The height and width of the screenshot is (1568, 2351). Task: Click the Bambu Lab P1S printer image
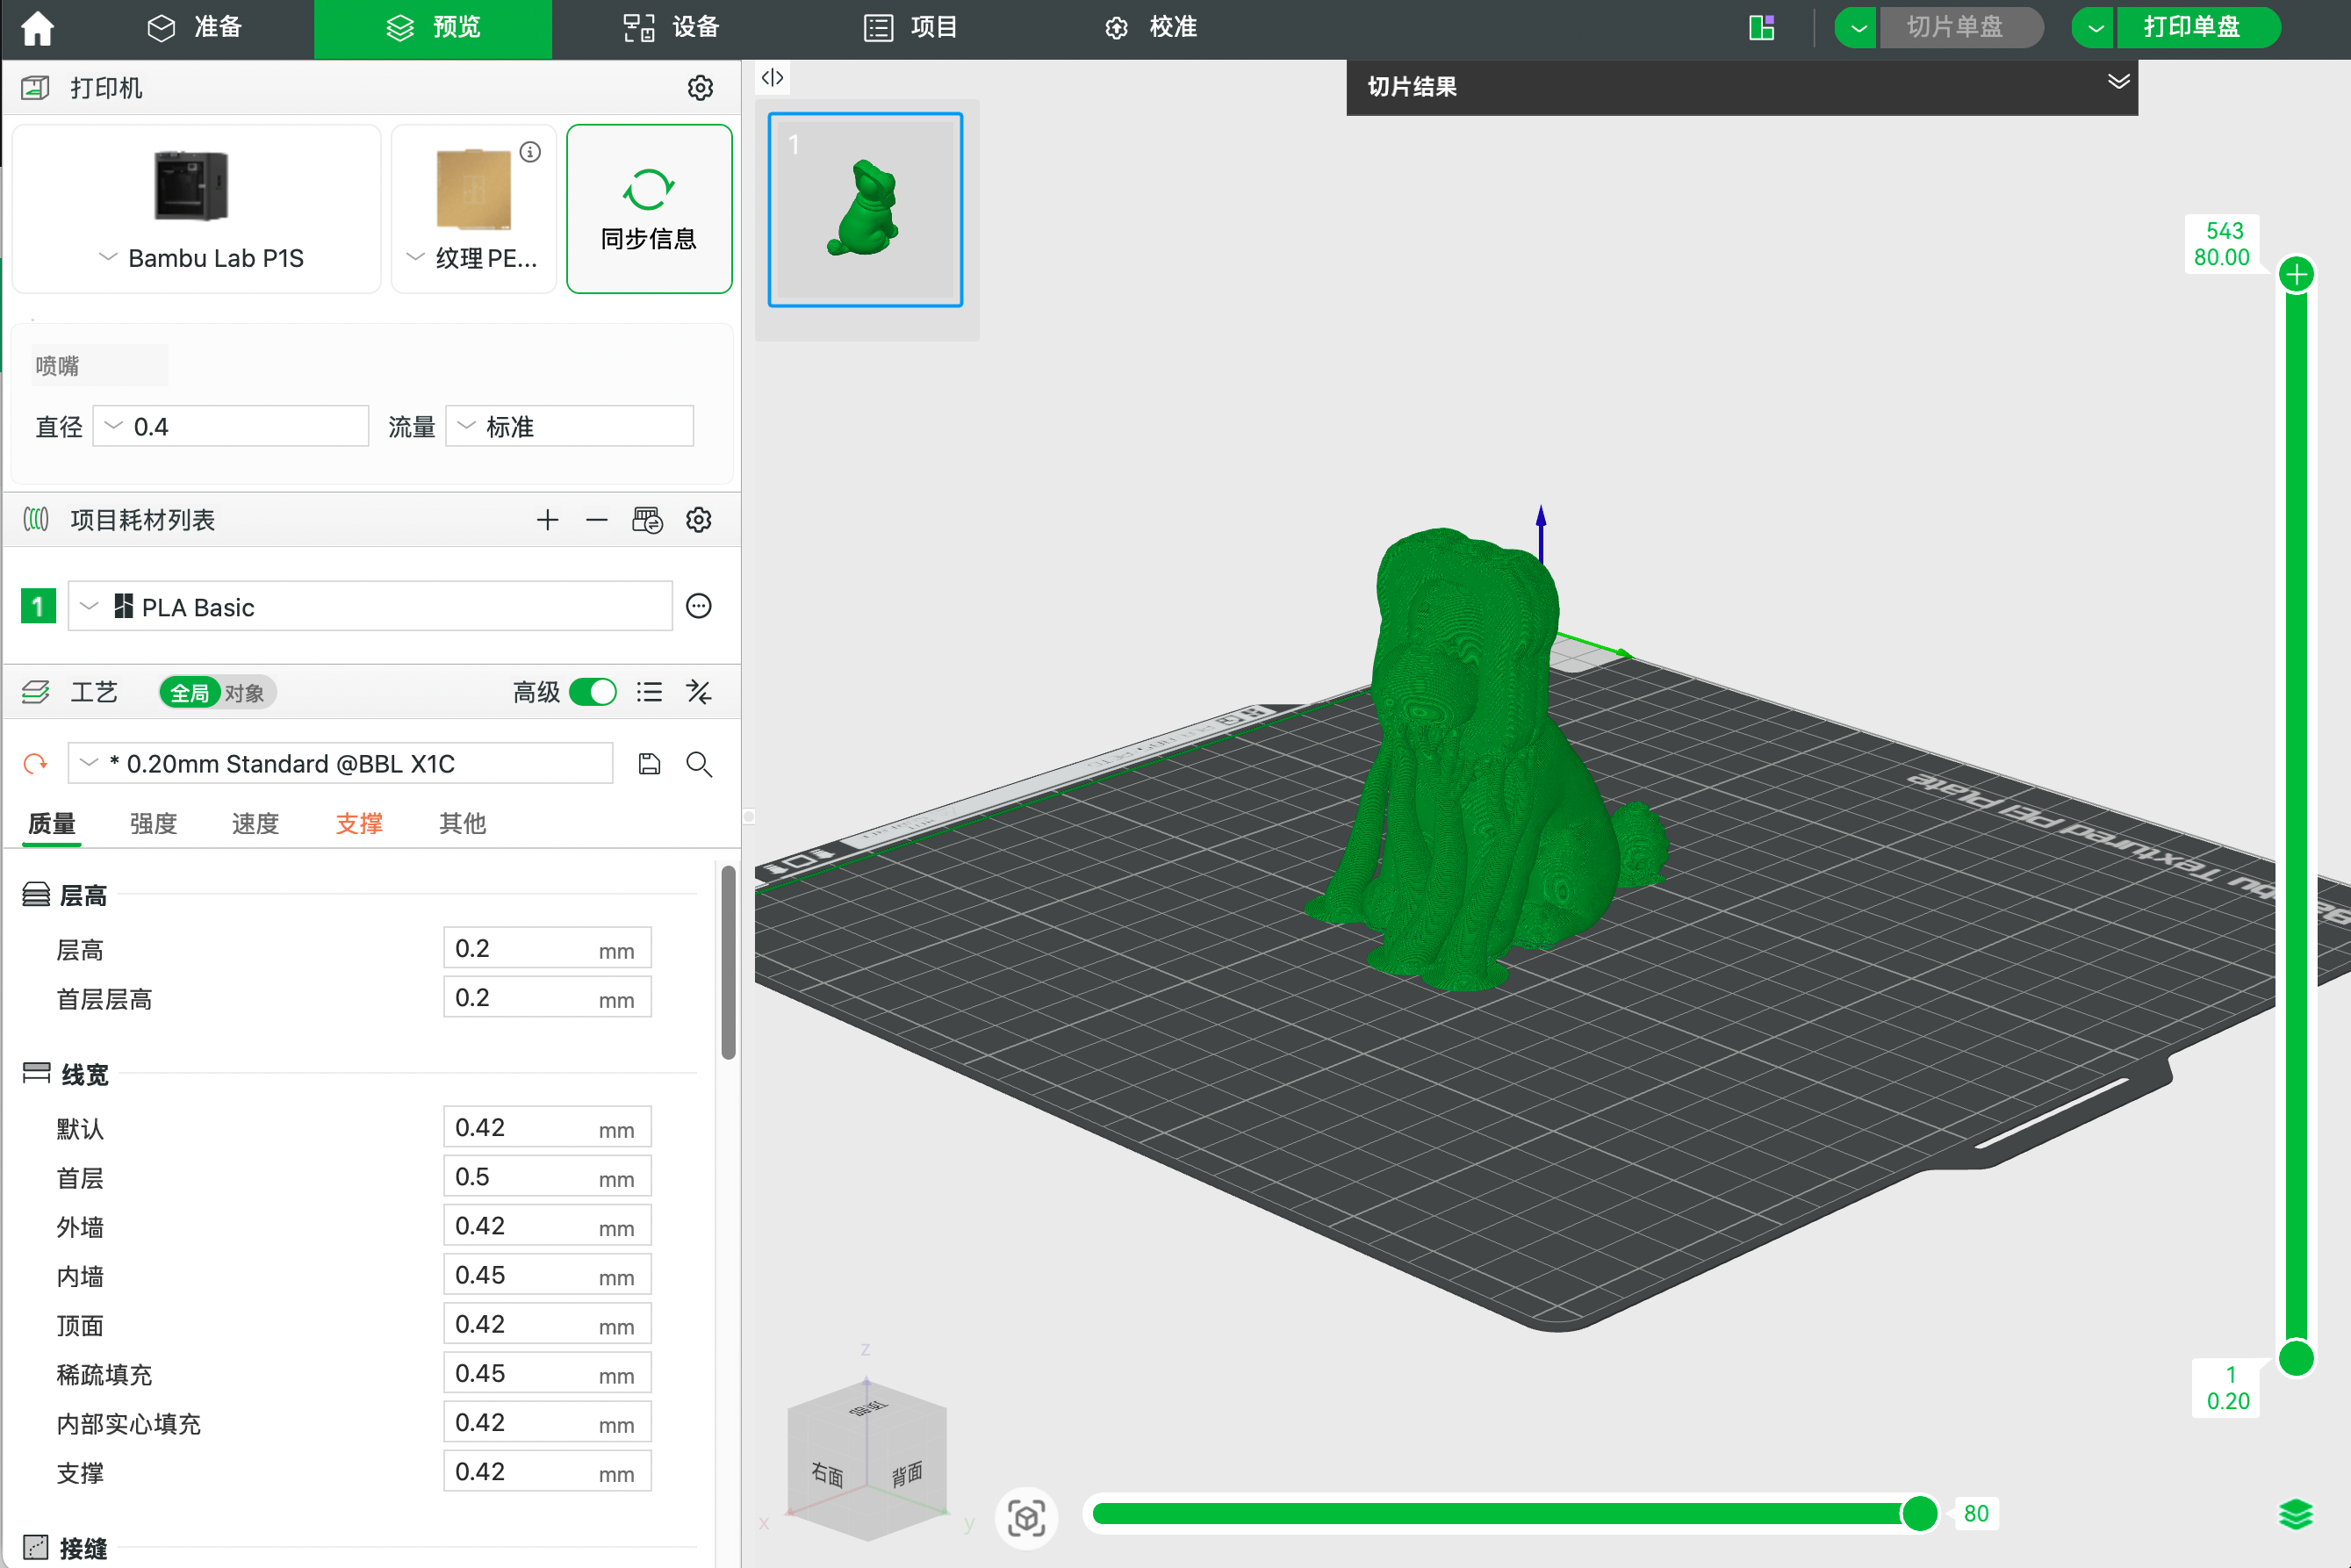(x=191, y=186)
